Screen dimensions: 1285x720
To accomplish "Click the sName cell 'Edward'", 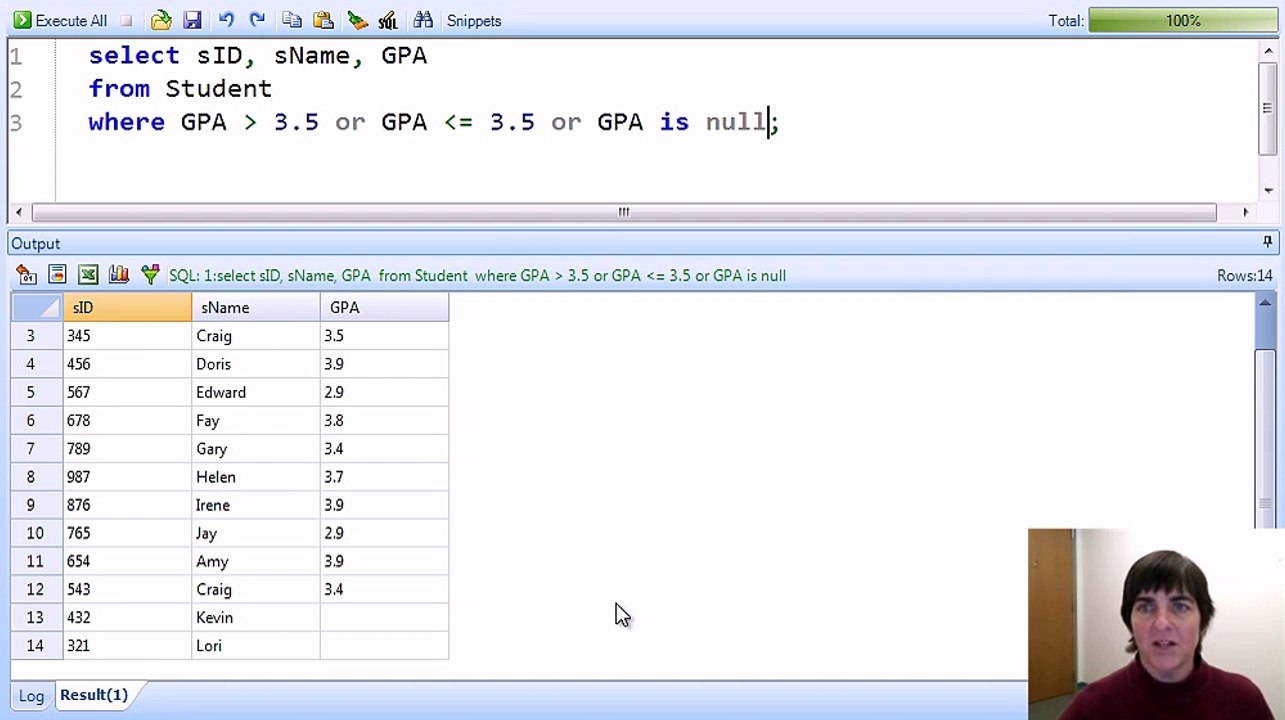I will tap(255, 392).
